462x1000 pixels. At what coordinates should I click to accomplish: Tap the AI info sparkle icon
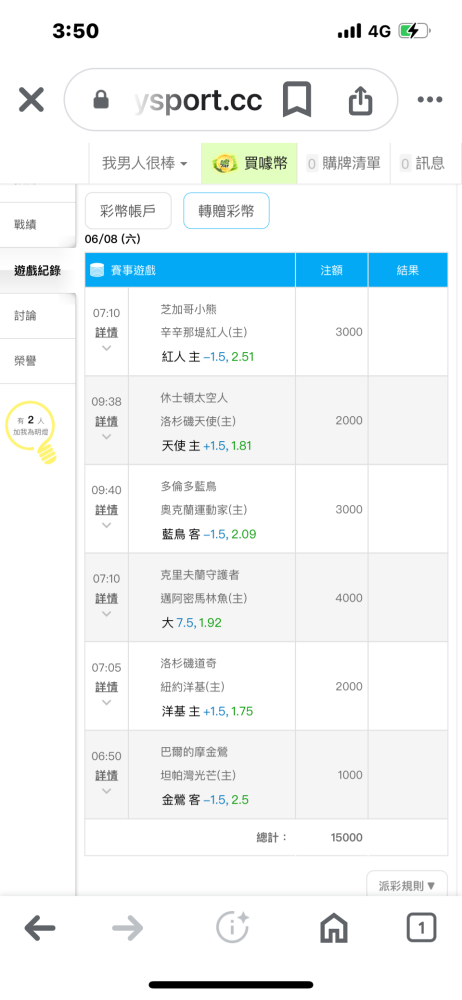click(232, 928)
